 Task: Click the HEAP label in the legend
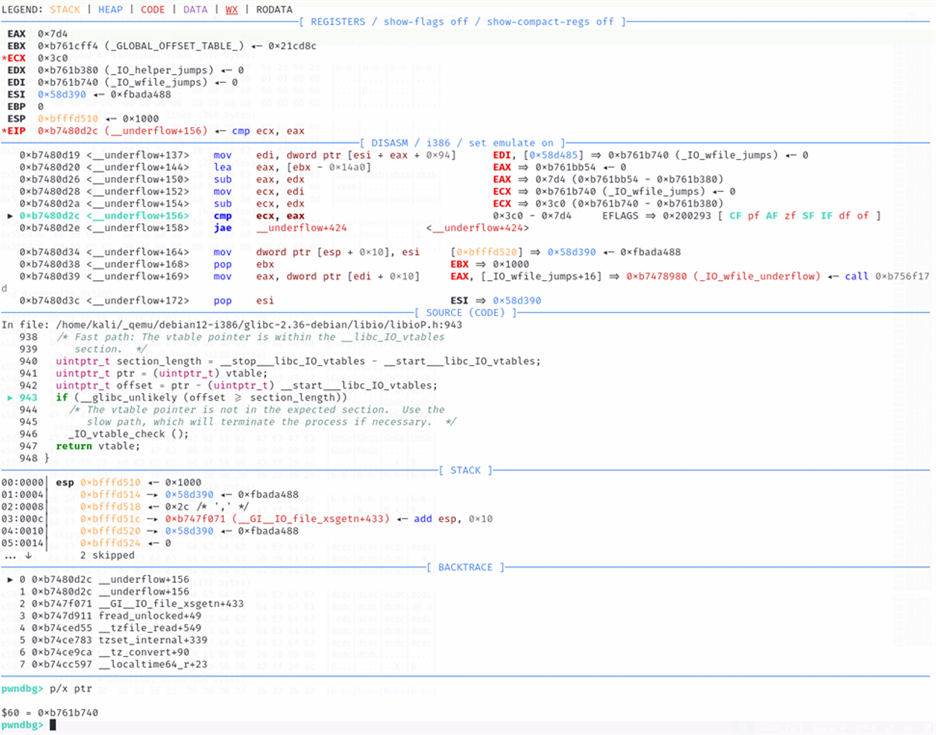[110, 10]
